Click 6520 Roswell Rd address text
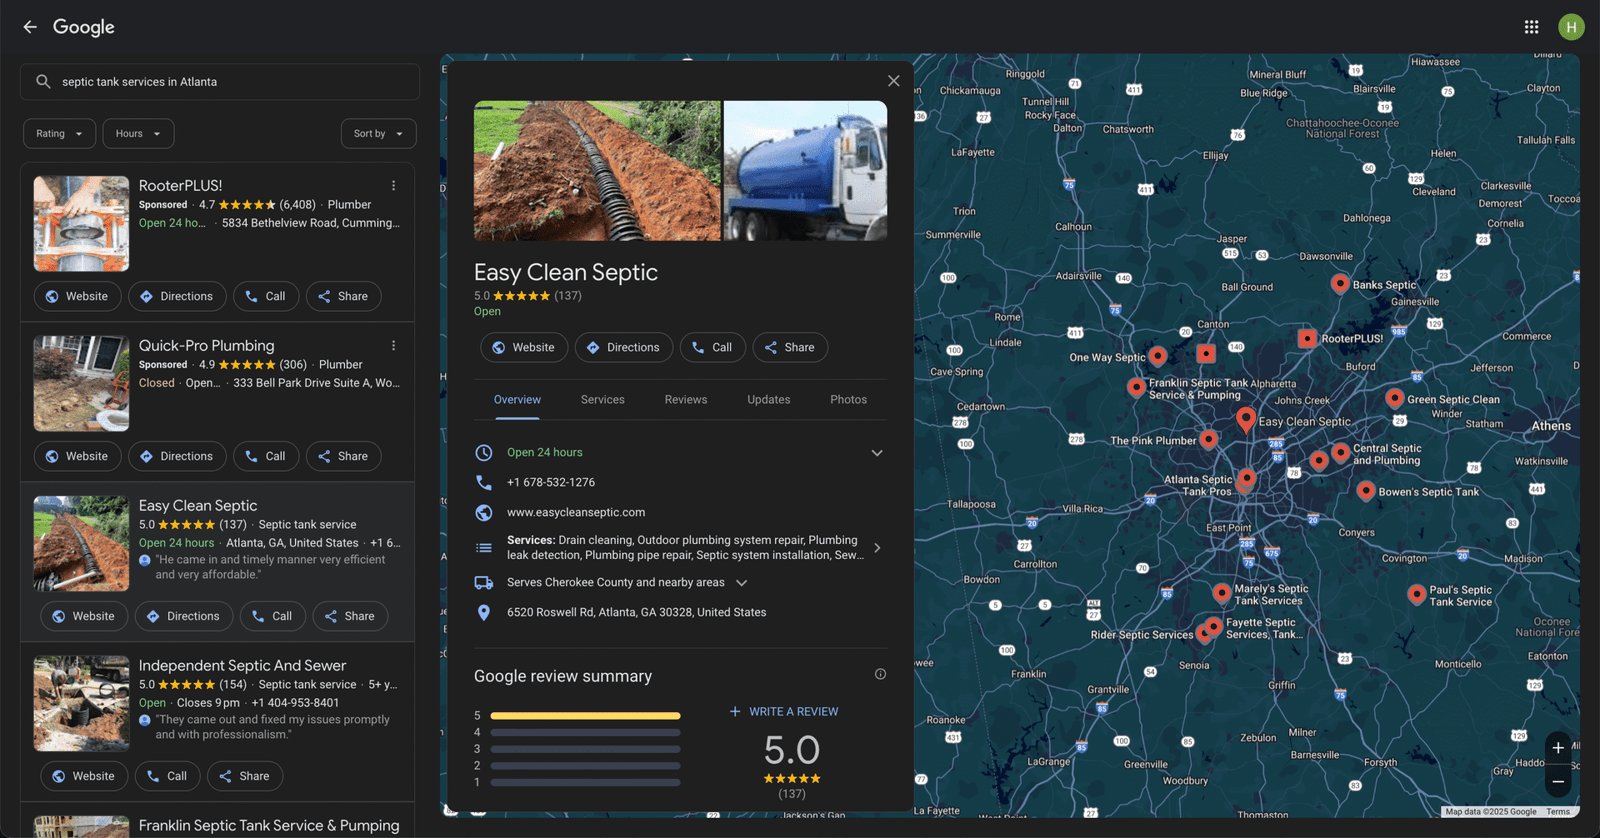The height and width of the screenshot is (838, 1600). (636, 612)
